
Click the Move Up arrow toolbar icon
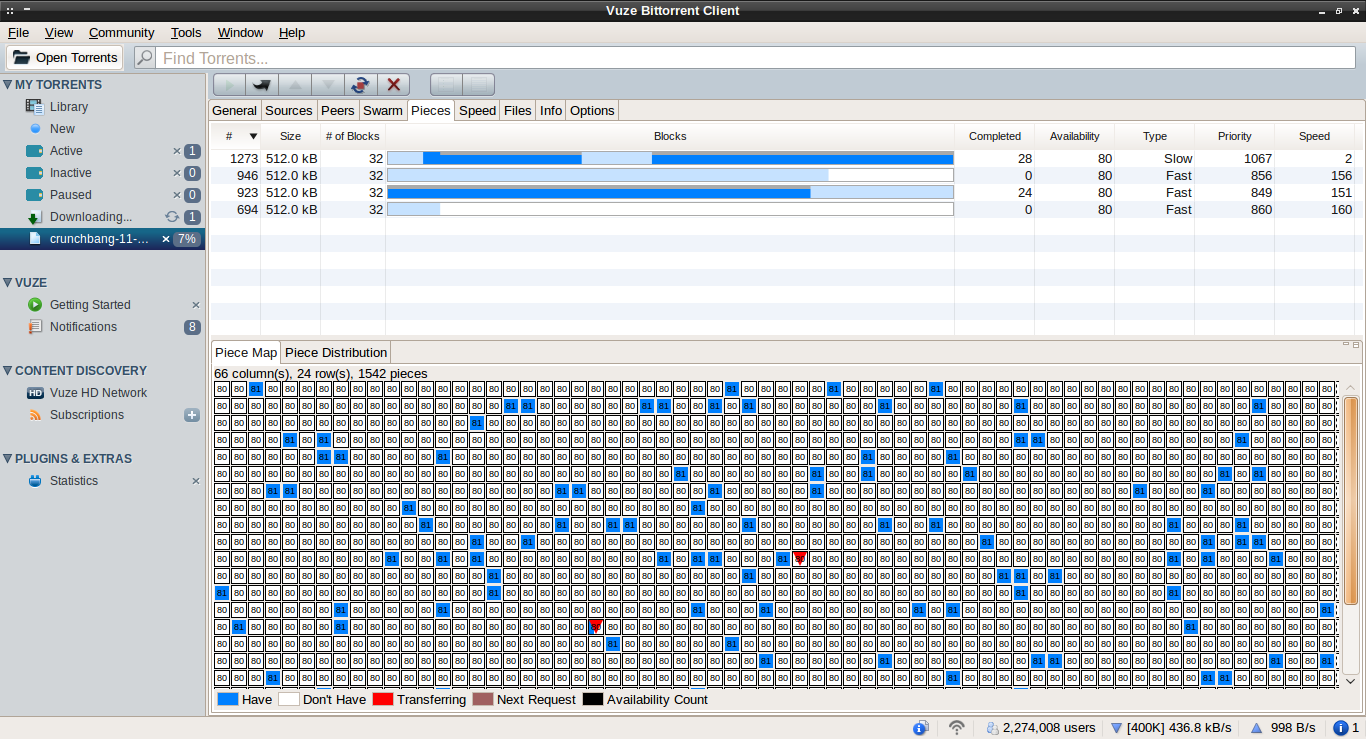(295, 85)
